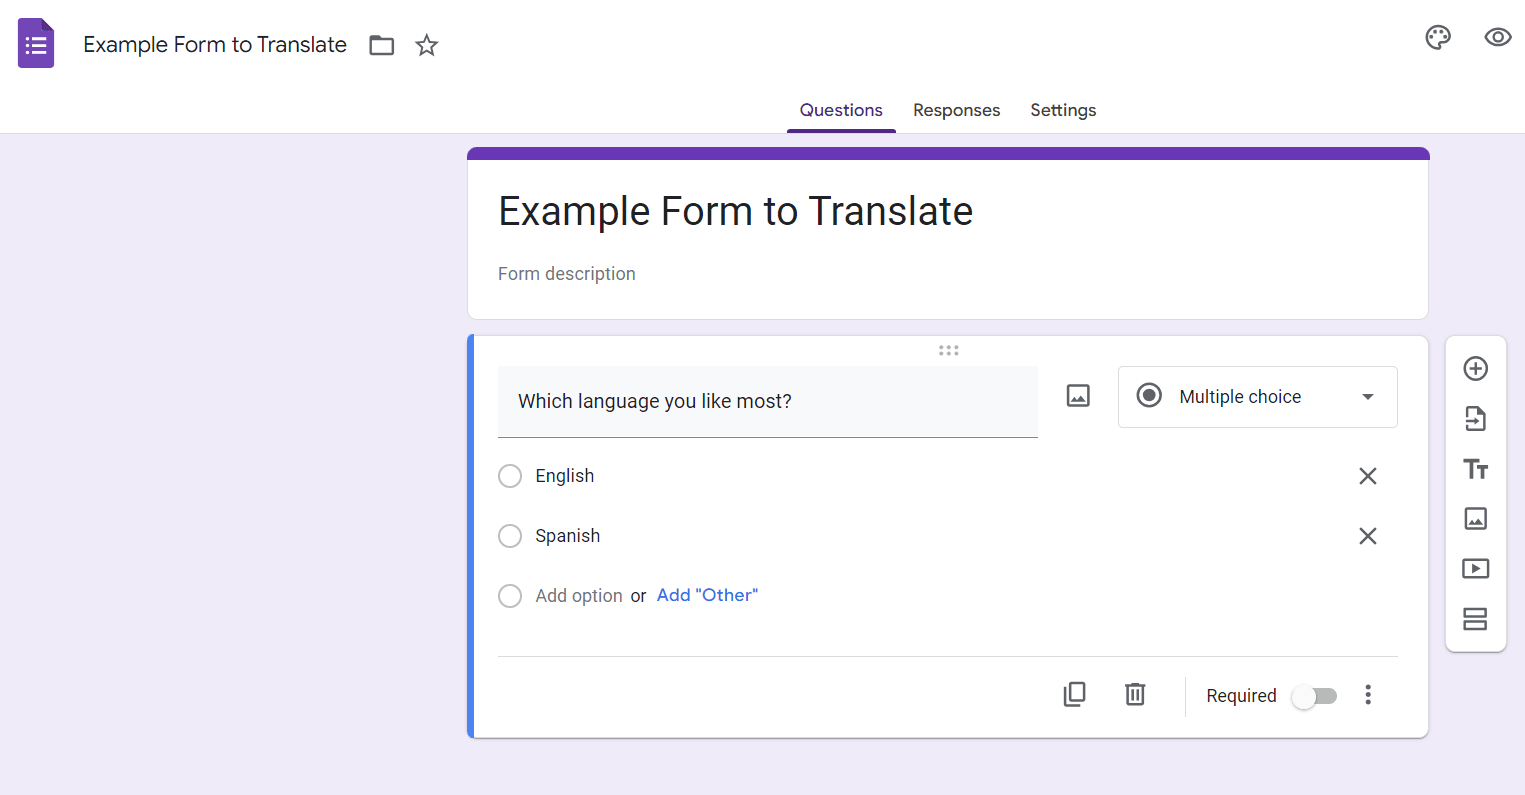1525x795 pixels.
Task: Open more options with the three-dot menu
Action: tap(1367, 694)
